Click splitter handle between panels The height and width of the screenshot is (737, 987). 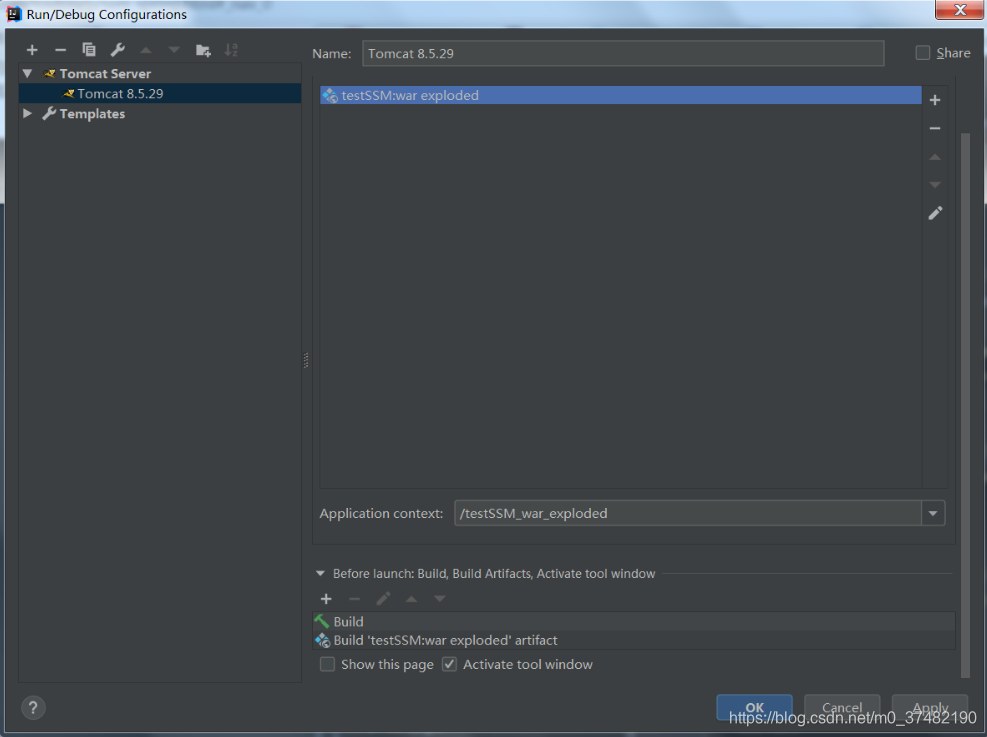(x=306, y=360)
